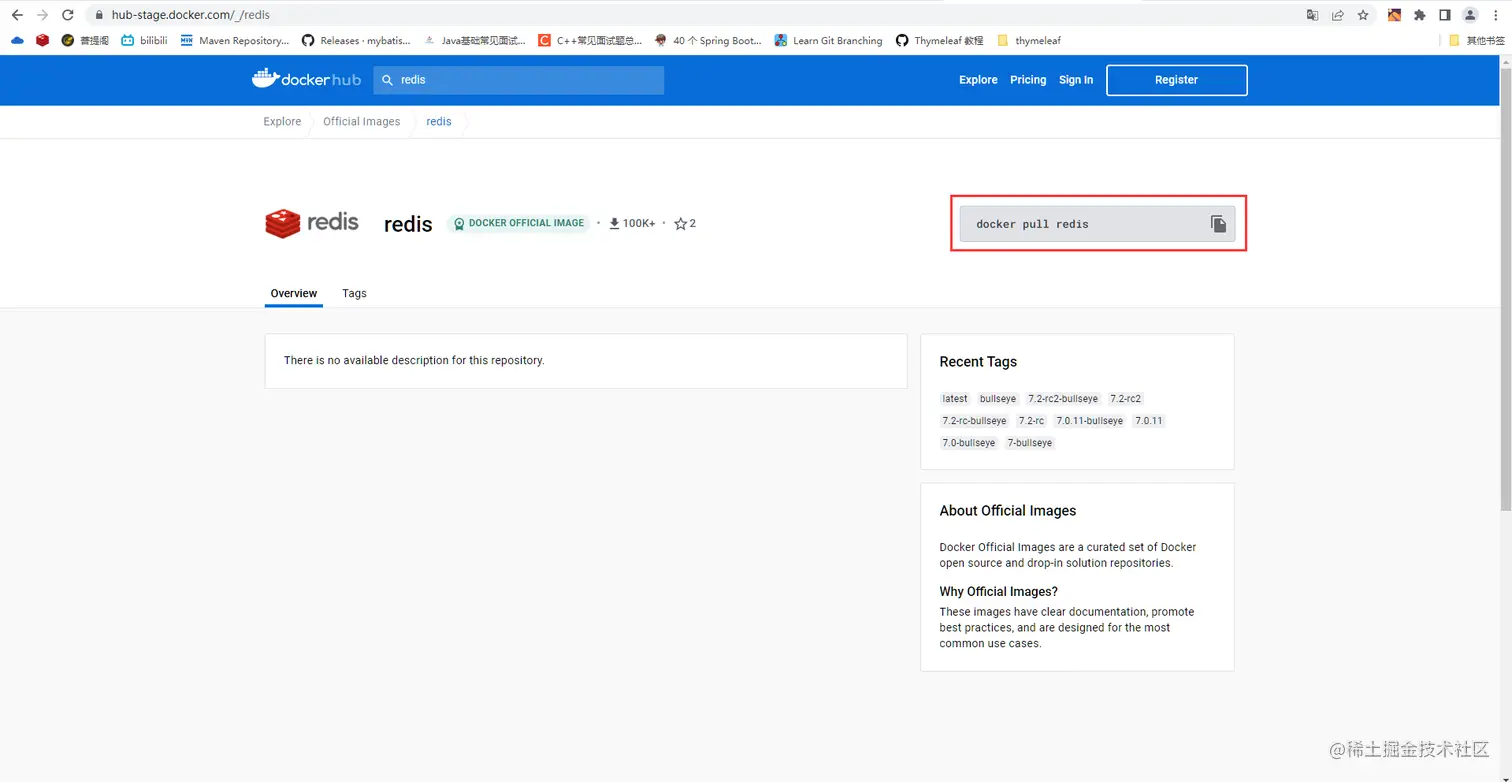1512x782 pixels.
Task: Click the About Official Images heading
Action: [1008, 511]
